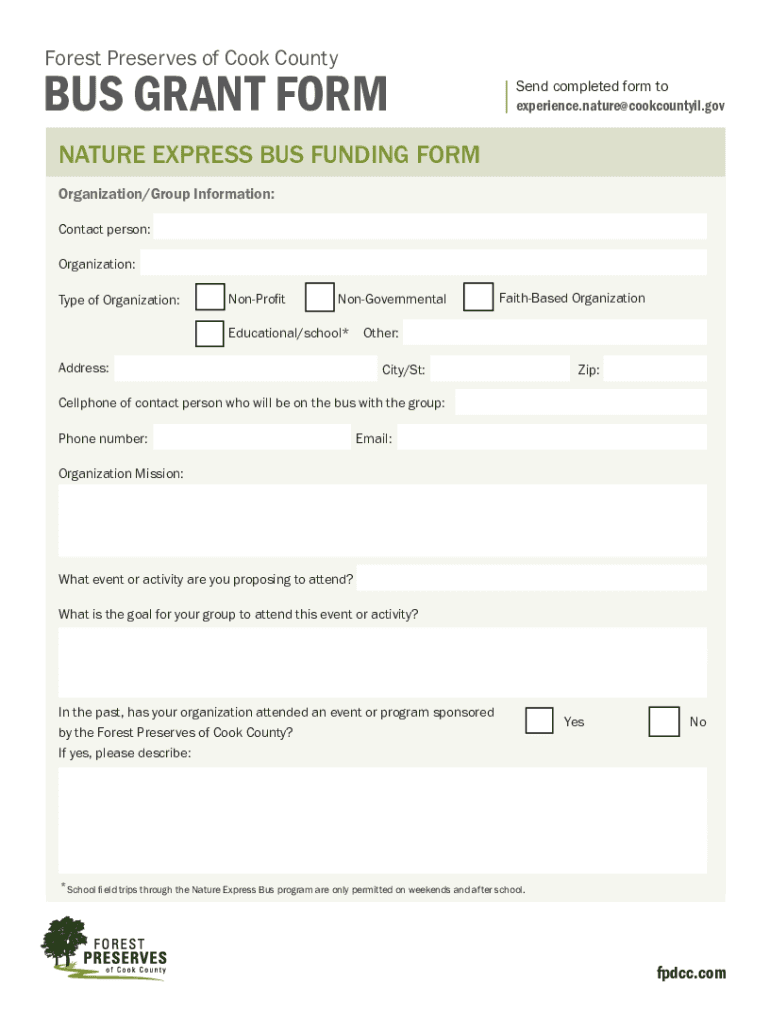Check the Non-Profit checkbox
The height and width of the screenshot is (1024, 770).
(210, 298)
